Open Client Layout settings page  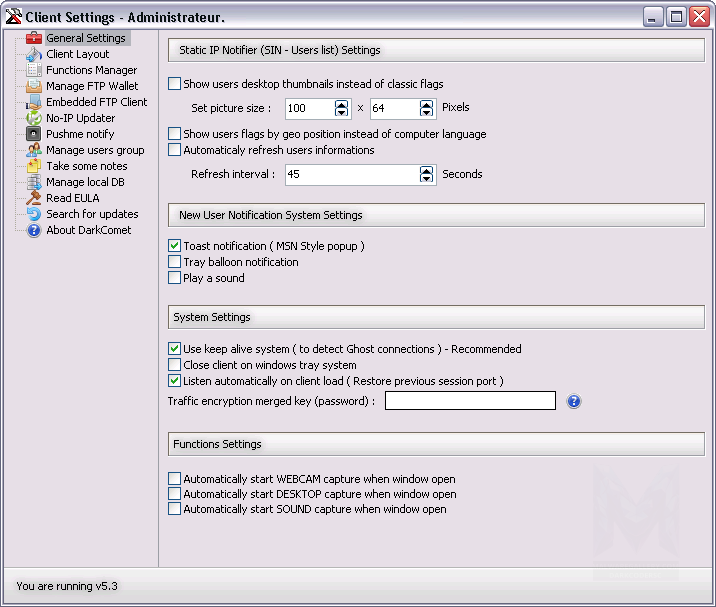pyautogui.click(x=77, y=54)
